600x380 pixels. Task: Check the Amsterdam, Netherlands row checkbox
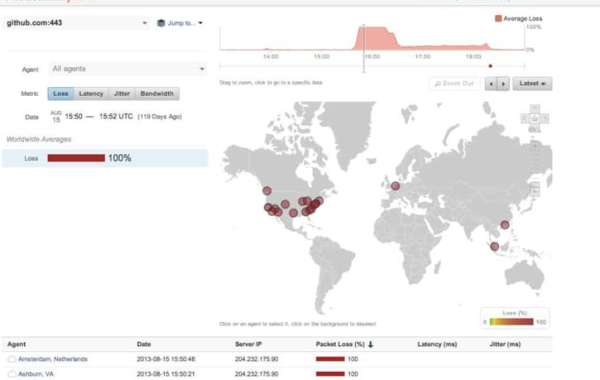pos(12,359)
